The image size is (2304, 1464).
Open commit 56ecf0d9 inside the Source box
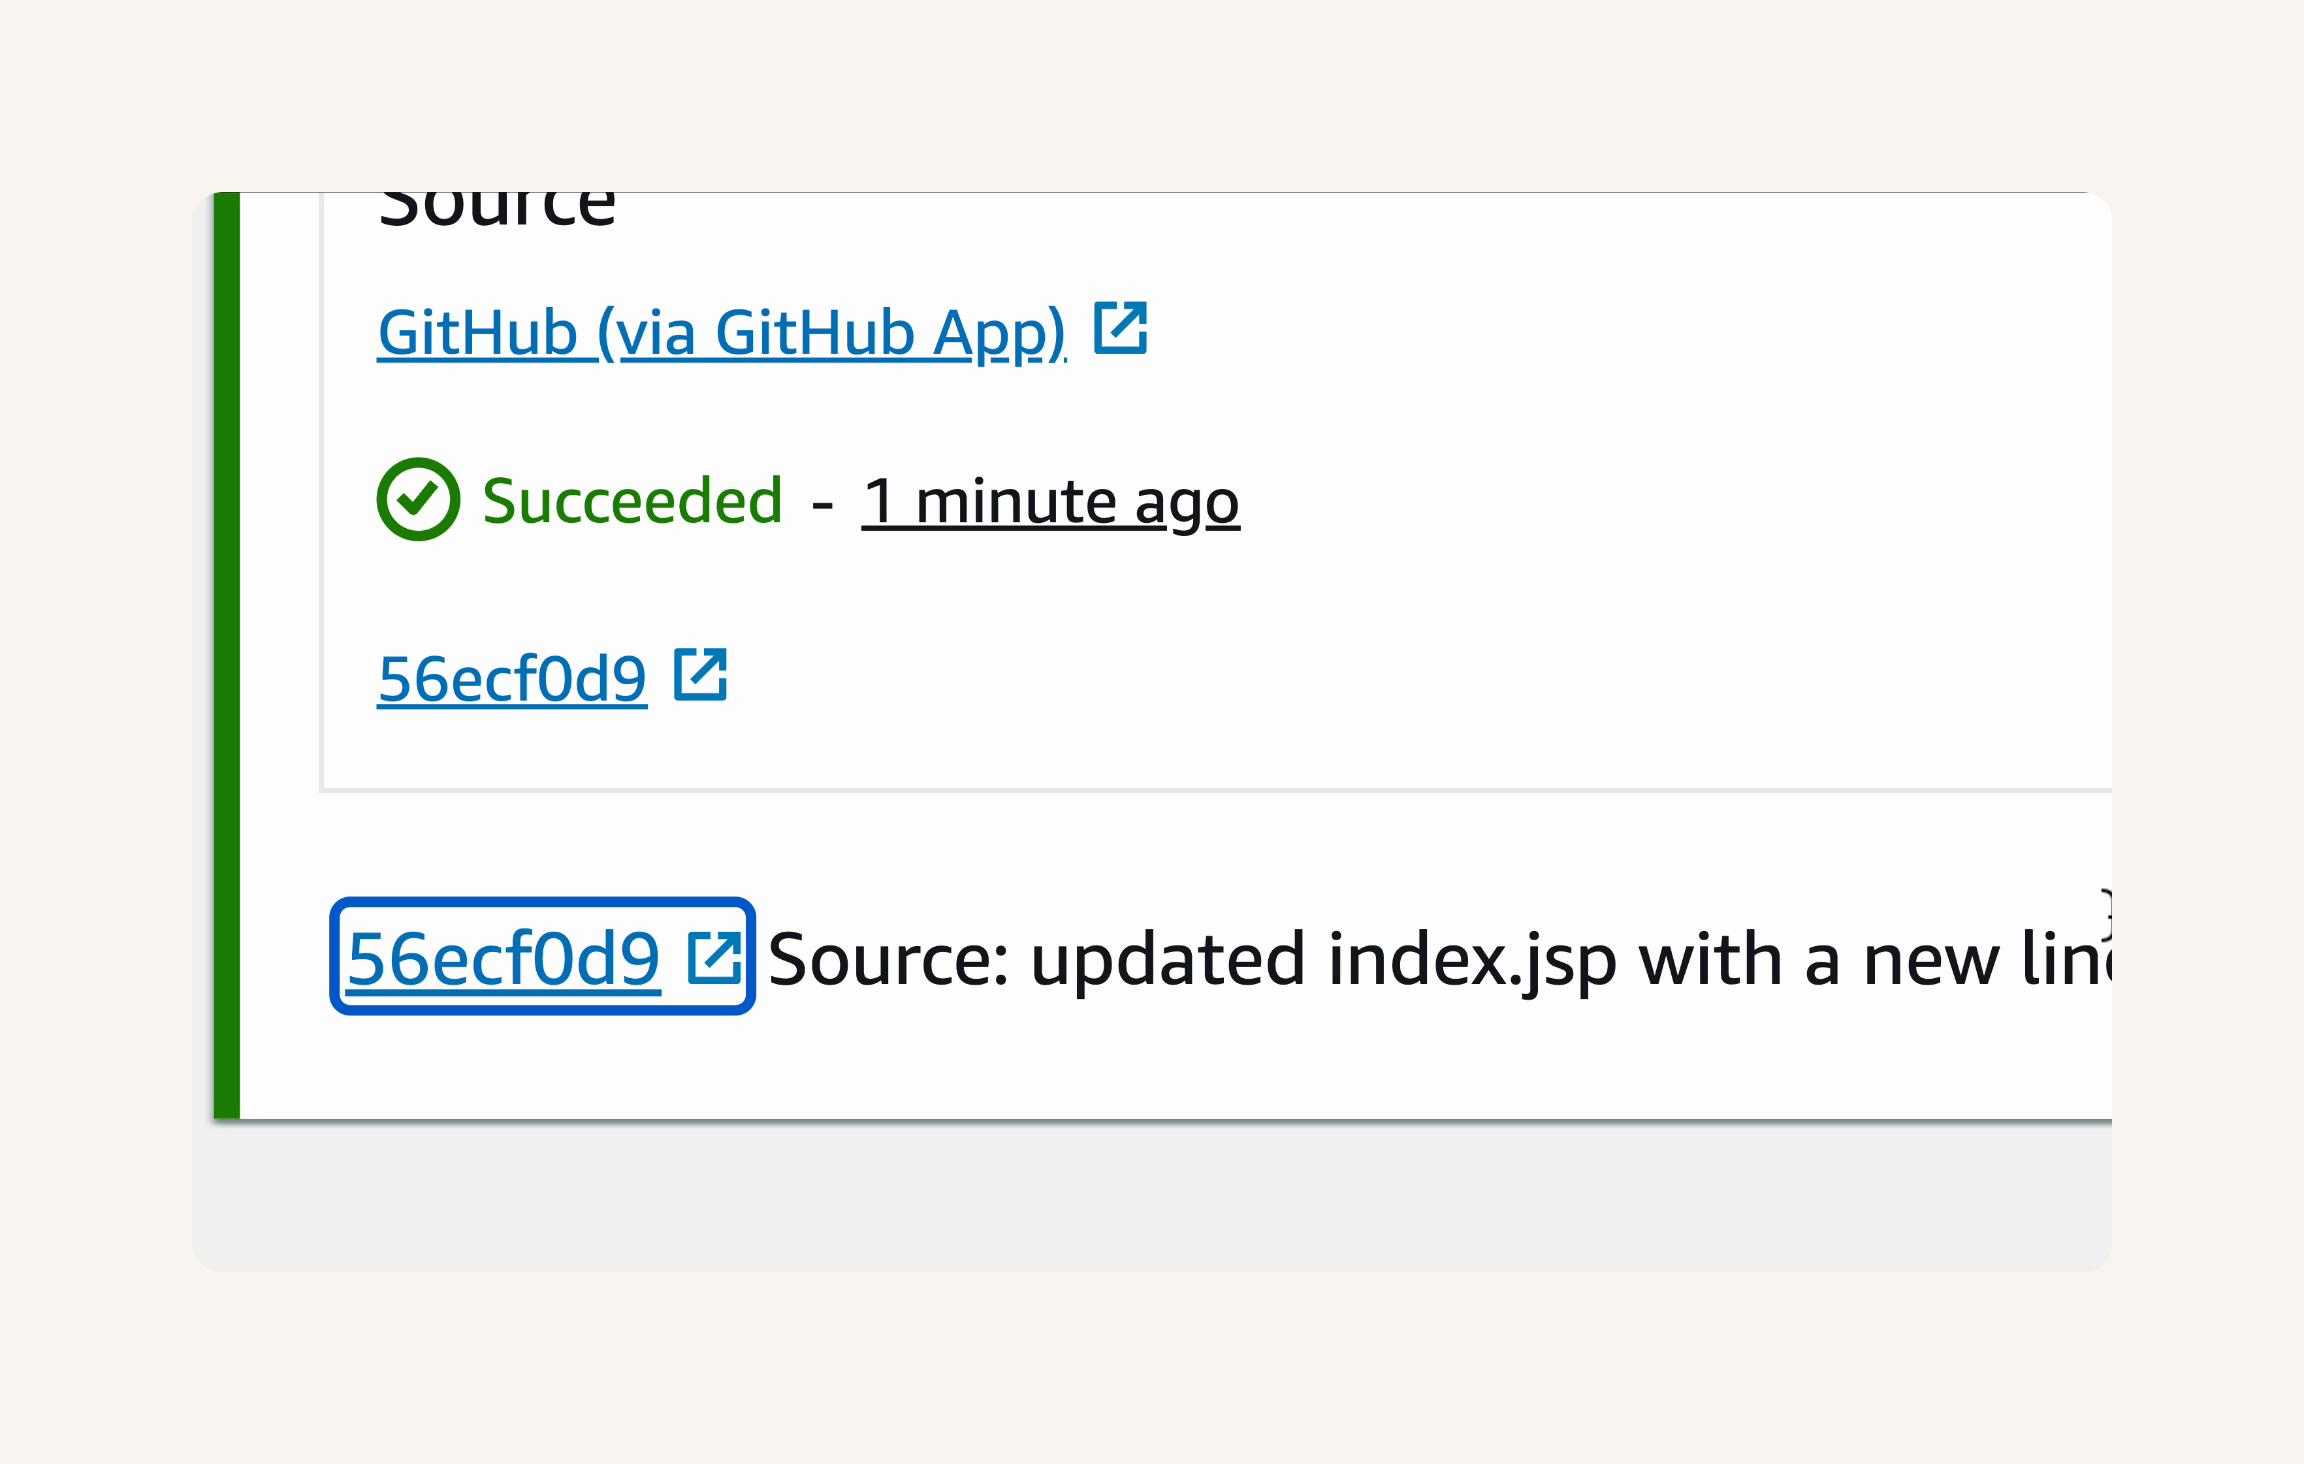pyautogui.click(x=512, y=679)
